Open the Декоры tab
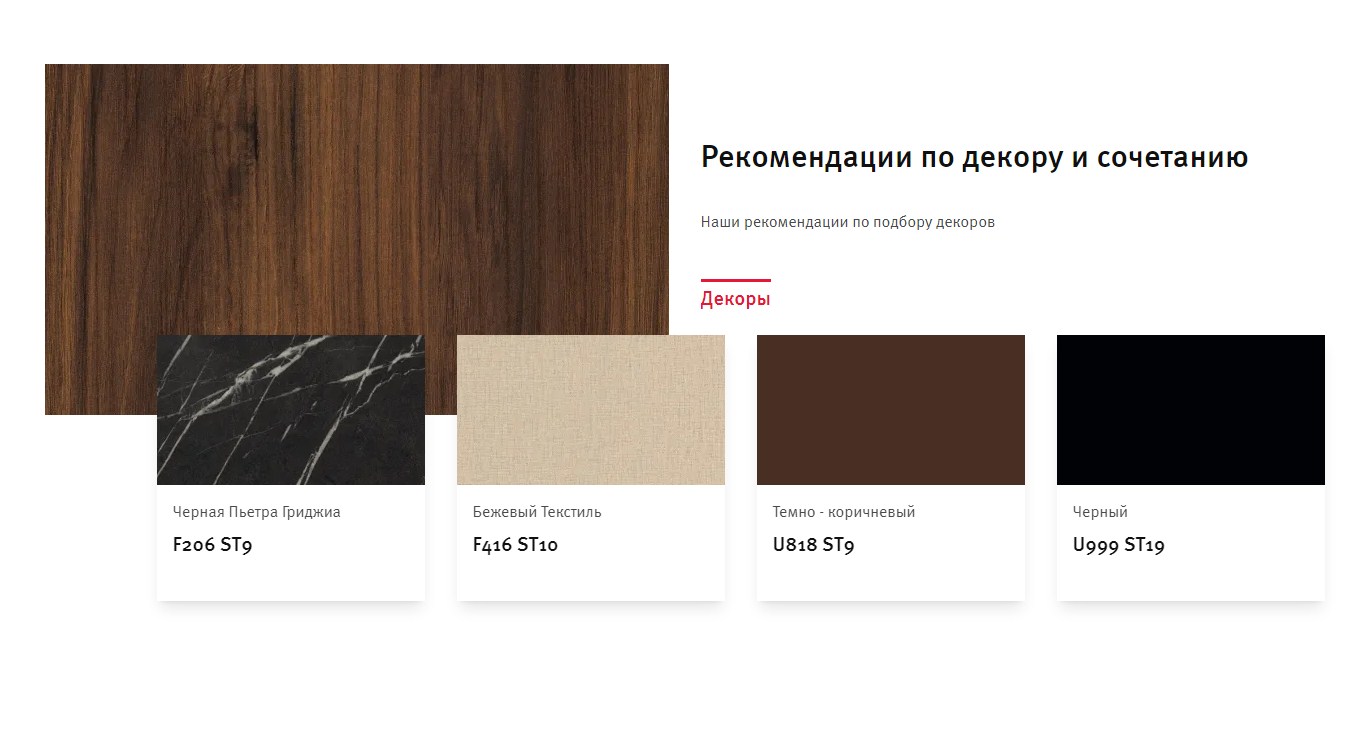 pyautogui.click(x=735, y=298)
